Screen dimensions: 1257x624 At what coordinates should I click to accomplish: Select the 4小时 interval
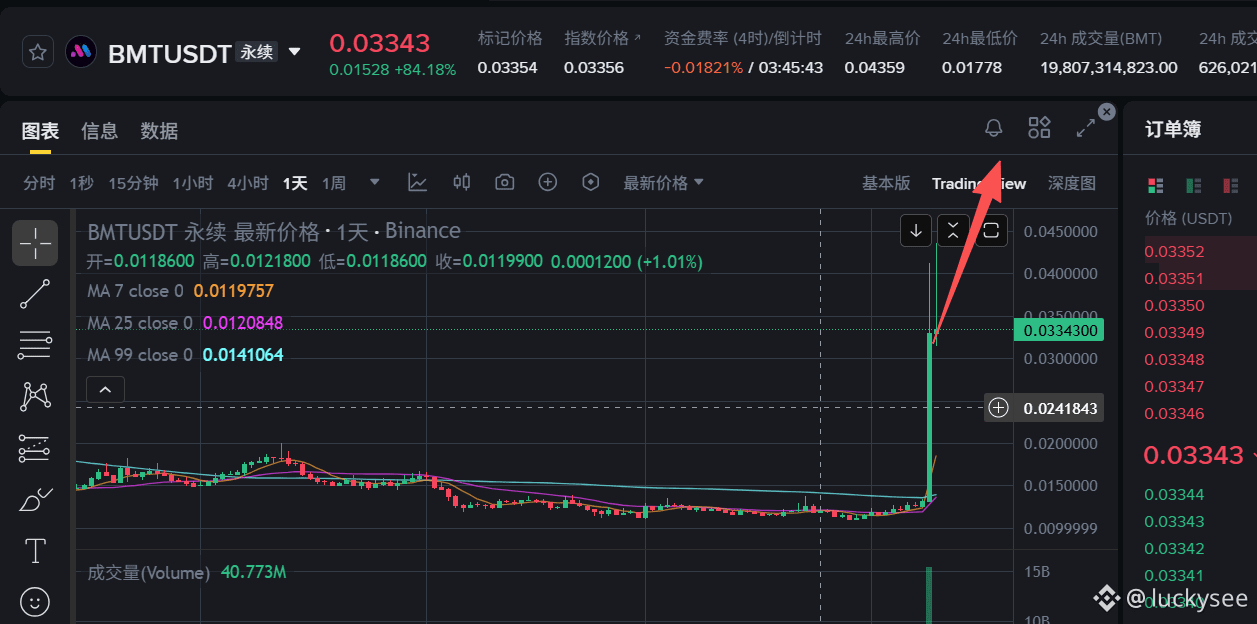point(247,183)
